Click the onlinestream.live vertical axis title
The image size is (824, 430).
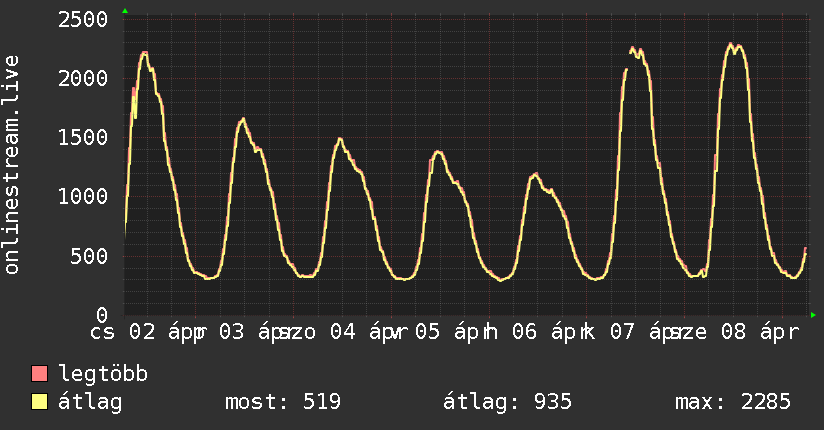coord(12,166)
